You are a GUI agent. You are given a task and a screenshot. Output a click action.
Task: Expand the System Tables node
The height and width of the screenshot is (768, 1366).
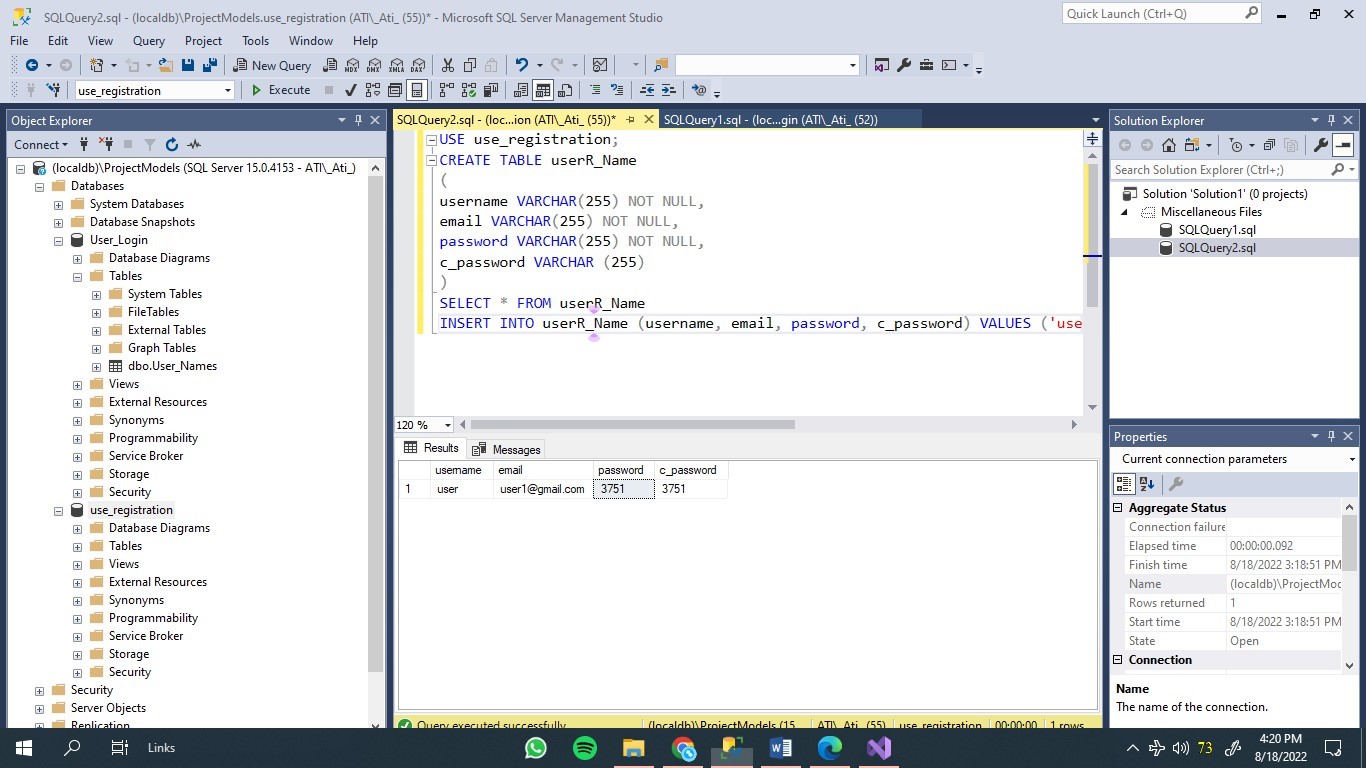pos(95,293)
